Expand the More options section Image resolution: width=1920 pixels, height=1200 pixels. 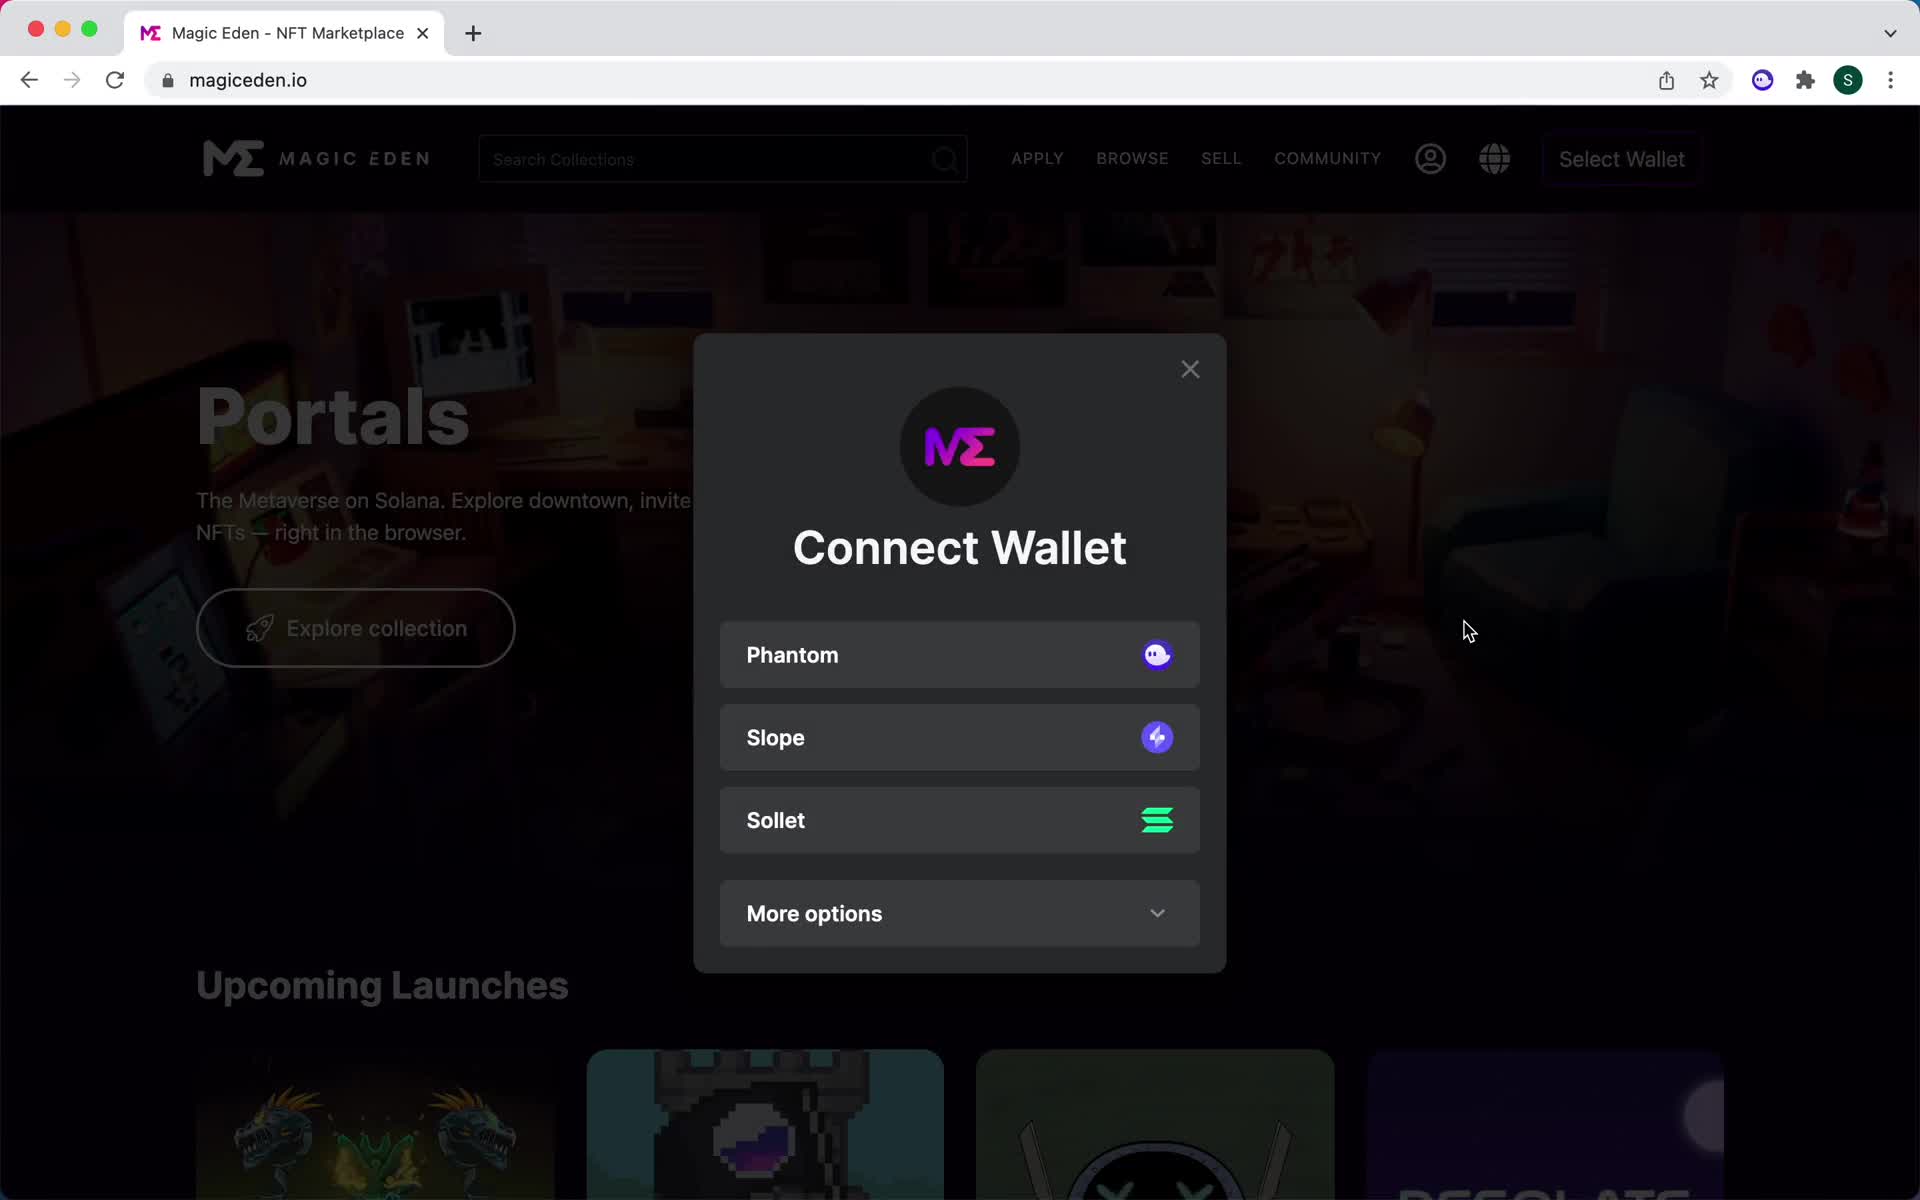tap(959, 914)
